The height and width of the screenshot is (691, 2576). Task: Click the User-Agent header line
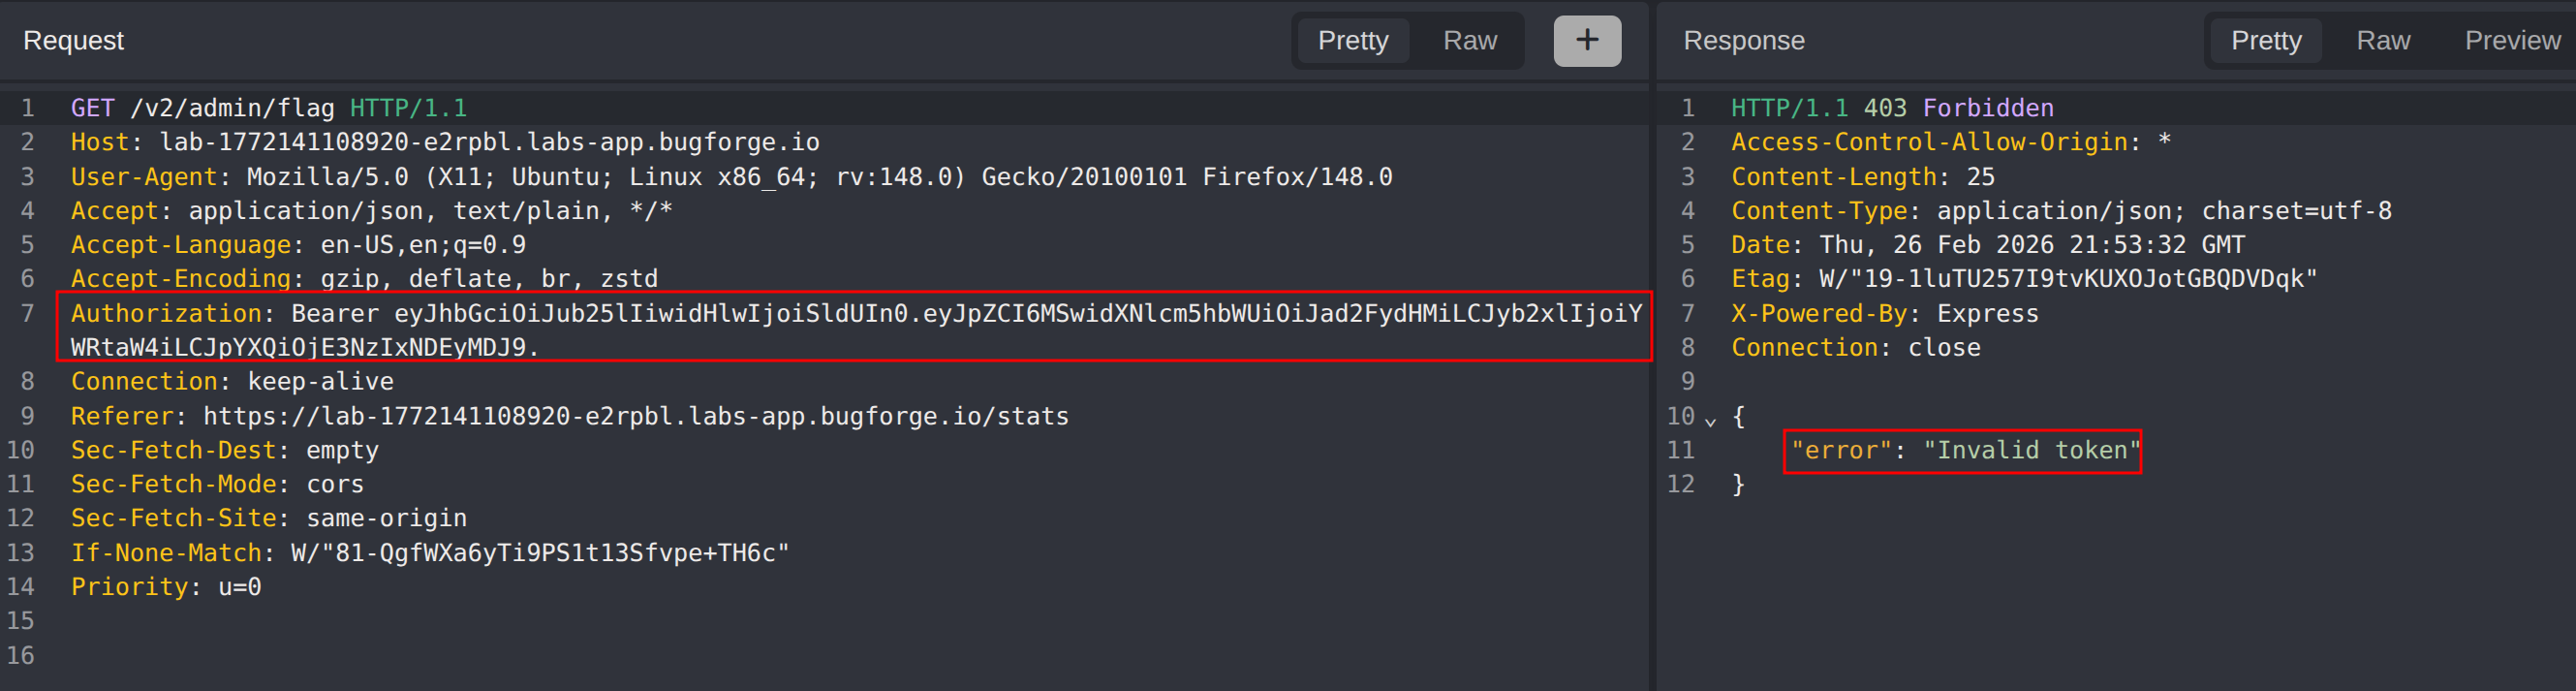730,177
